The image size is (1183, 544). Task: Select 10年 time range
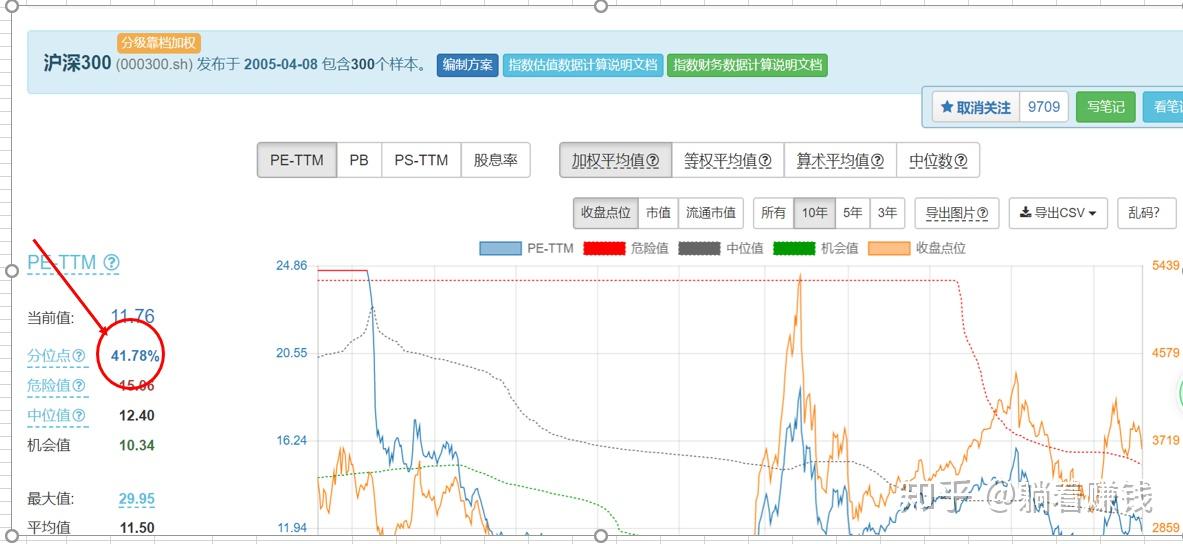click(814, 213)
